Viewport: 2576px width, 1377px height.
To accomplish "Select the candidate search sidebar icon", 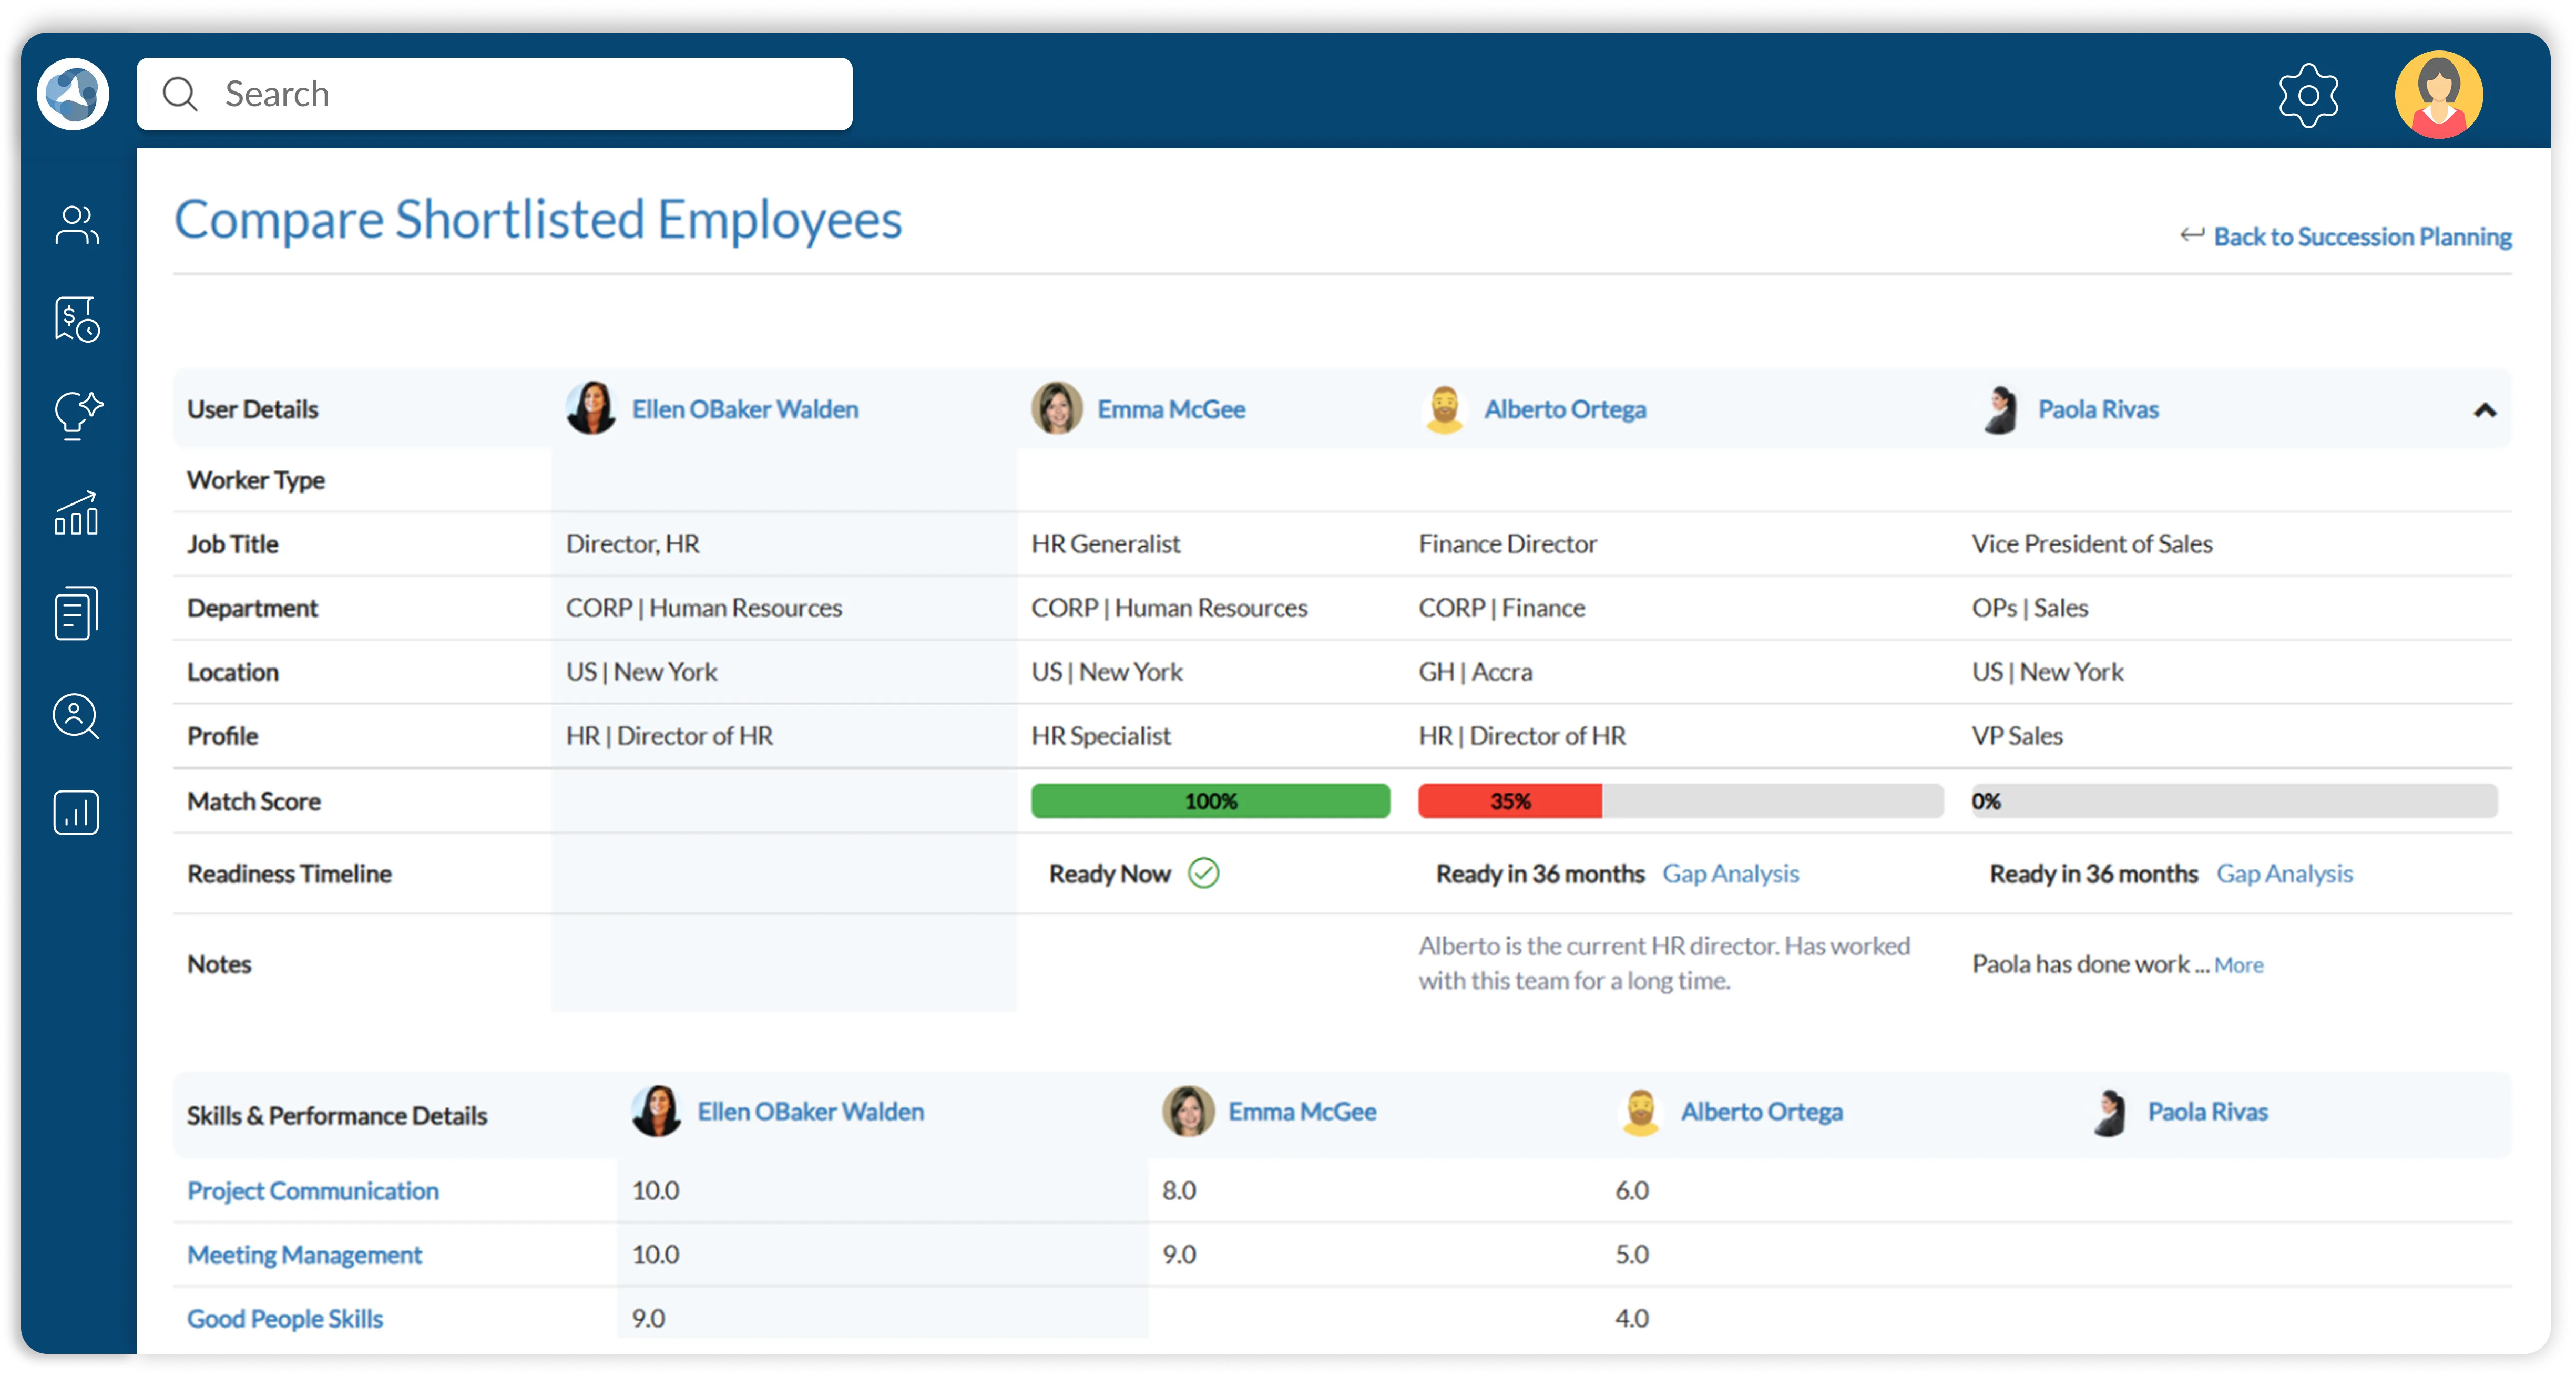I will tap(75, 717).
